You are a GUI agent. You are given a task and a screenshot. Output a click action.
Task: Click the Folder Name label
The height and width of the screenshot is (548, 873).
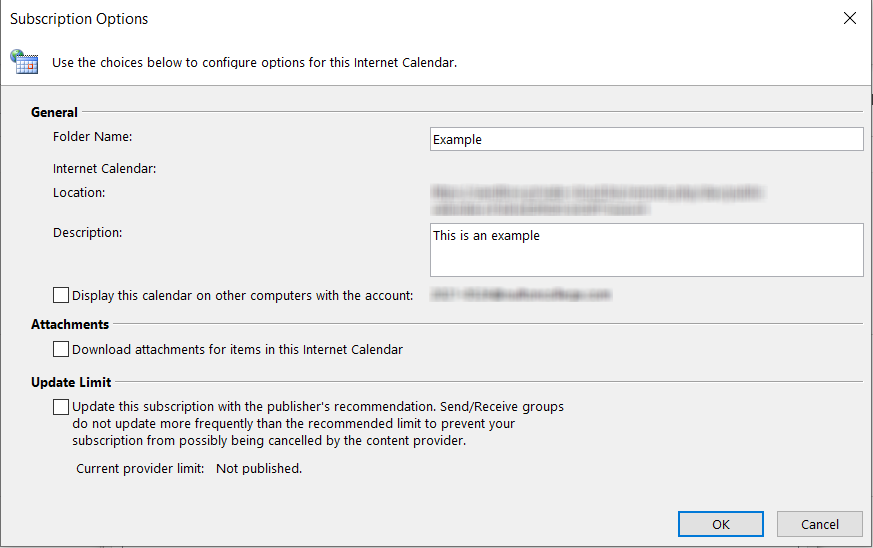(92, 136)
